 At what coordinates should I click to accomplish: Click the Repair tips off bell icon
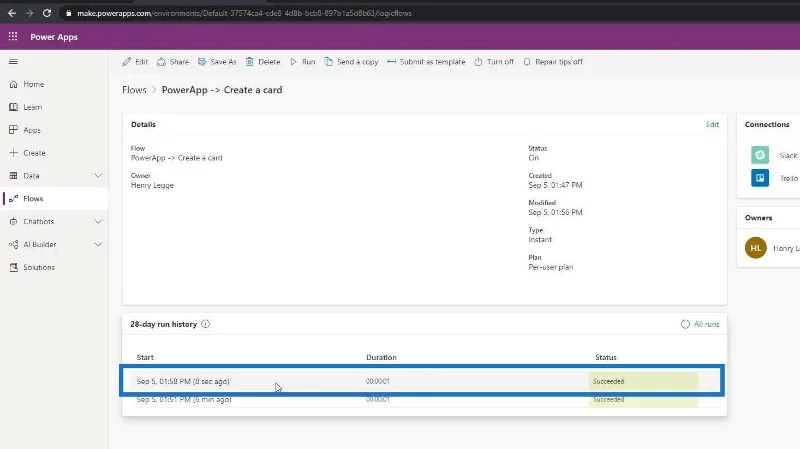point(527,62)
